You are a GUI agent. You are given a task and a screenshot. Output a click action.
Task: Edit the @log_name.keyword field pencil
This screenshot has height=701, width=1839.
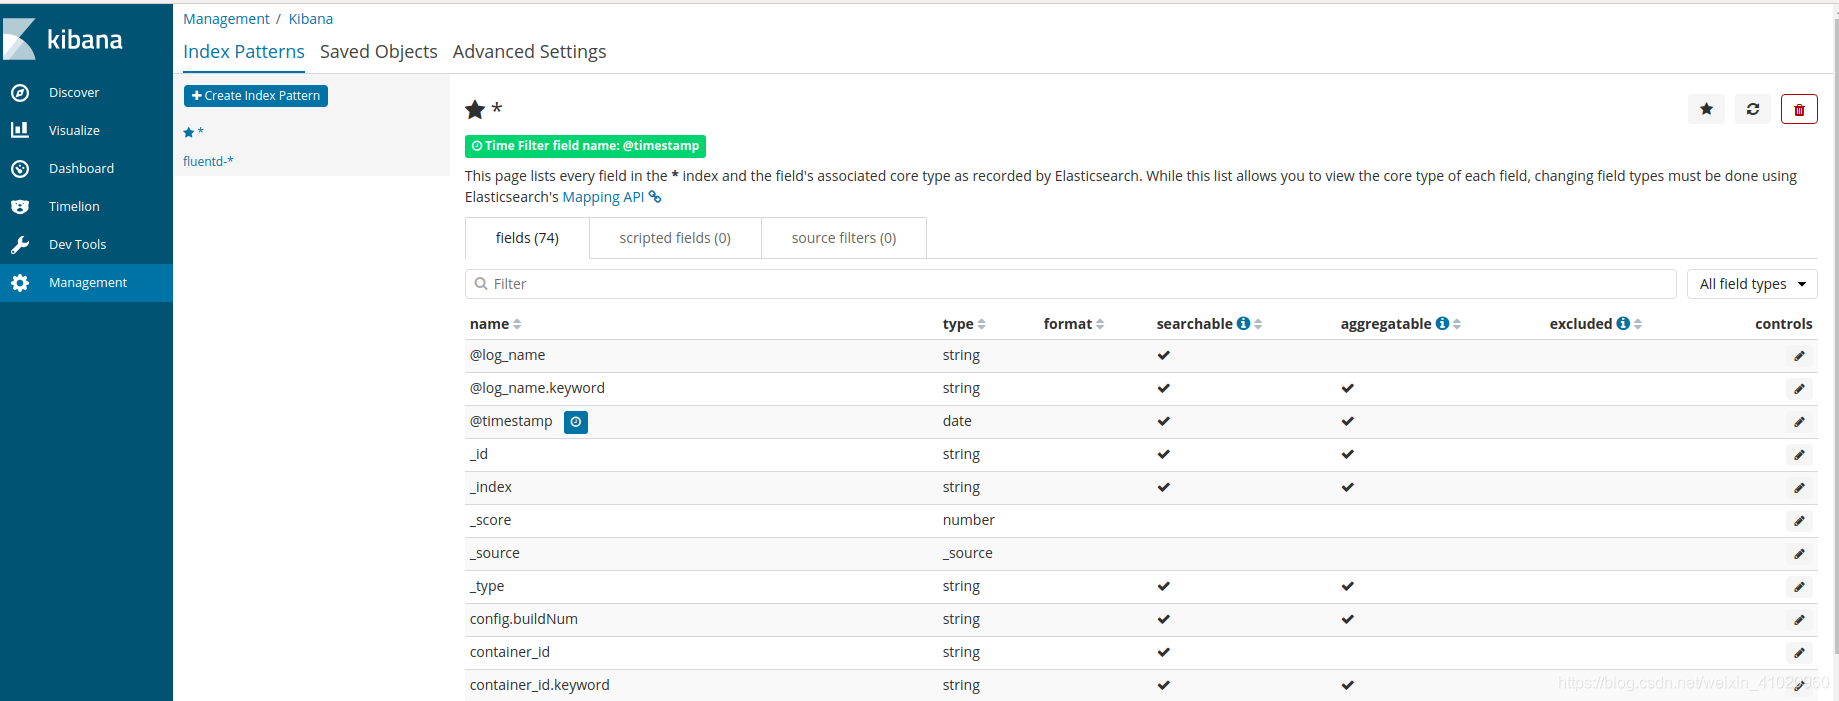coord(1799,389)
